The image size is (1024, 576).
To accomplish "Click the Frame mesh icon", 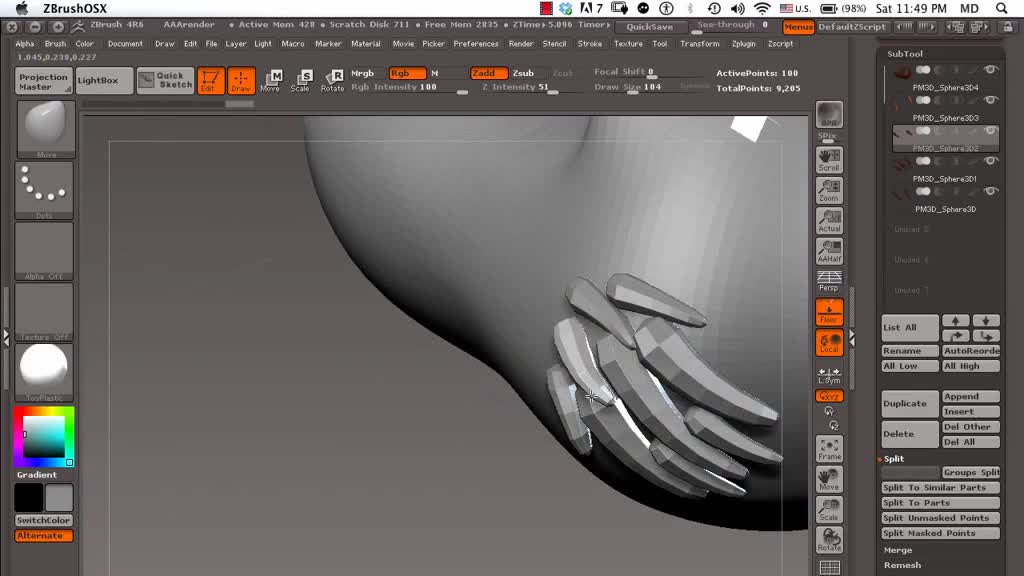I will coord(829,449).
